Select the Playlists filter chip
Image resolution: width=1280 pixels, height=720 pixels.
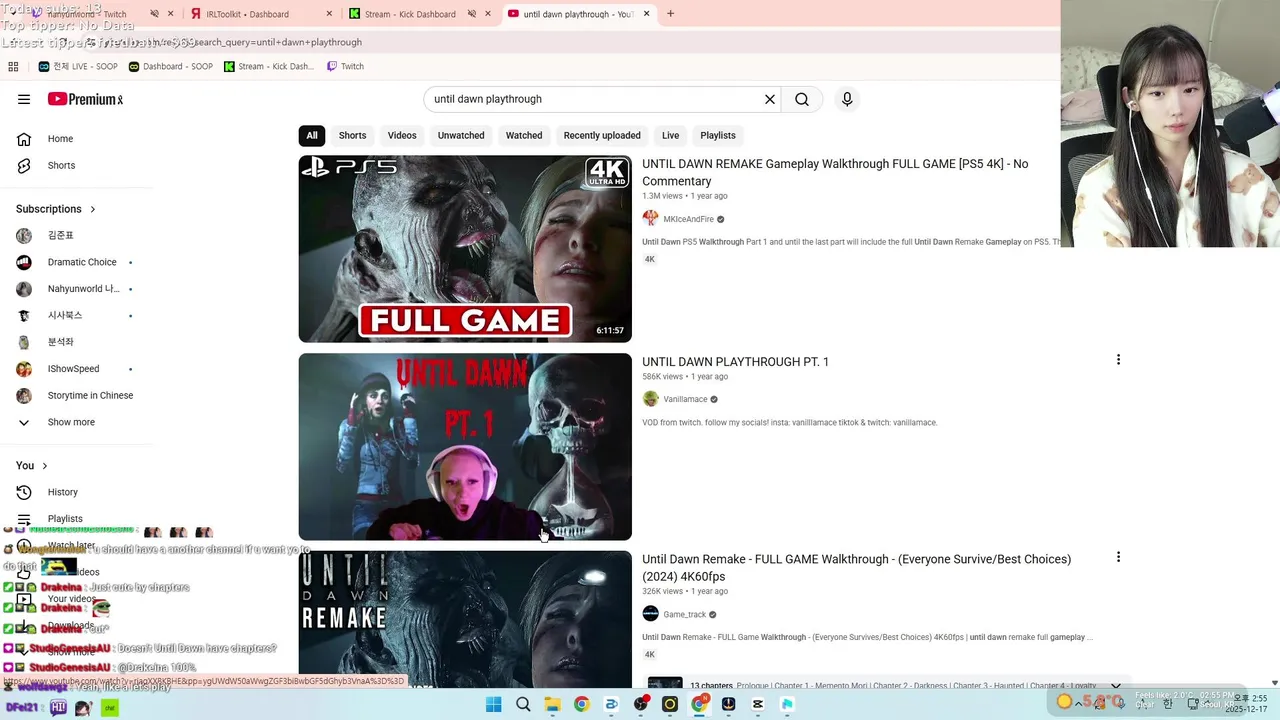[718, 135]
